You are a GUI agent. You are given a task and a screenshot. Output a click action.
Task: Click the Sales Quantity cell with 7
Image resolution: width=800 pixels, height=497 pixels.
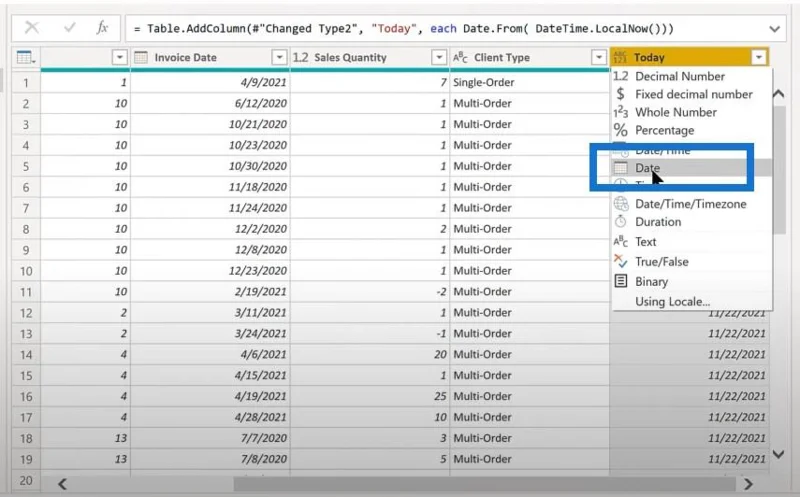(x=369, y=83)
